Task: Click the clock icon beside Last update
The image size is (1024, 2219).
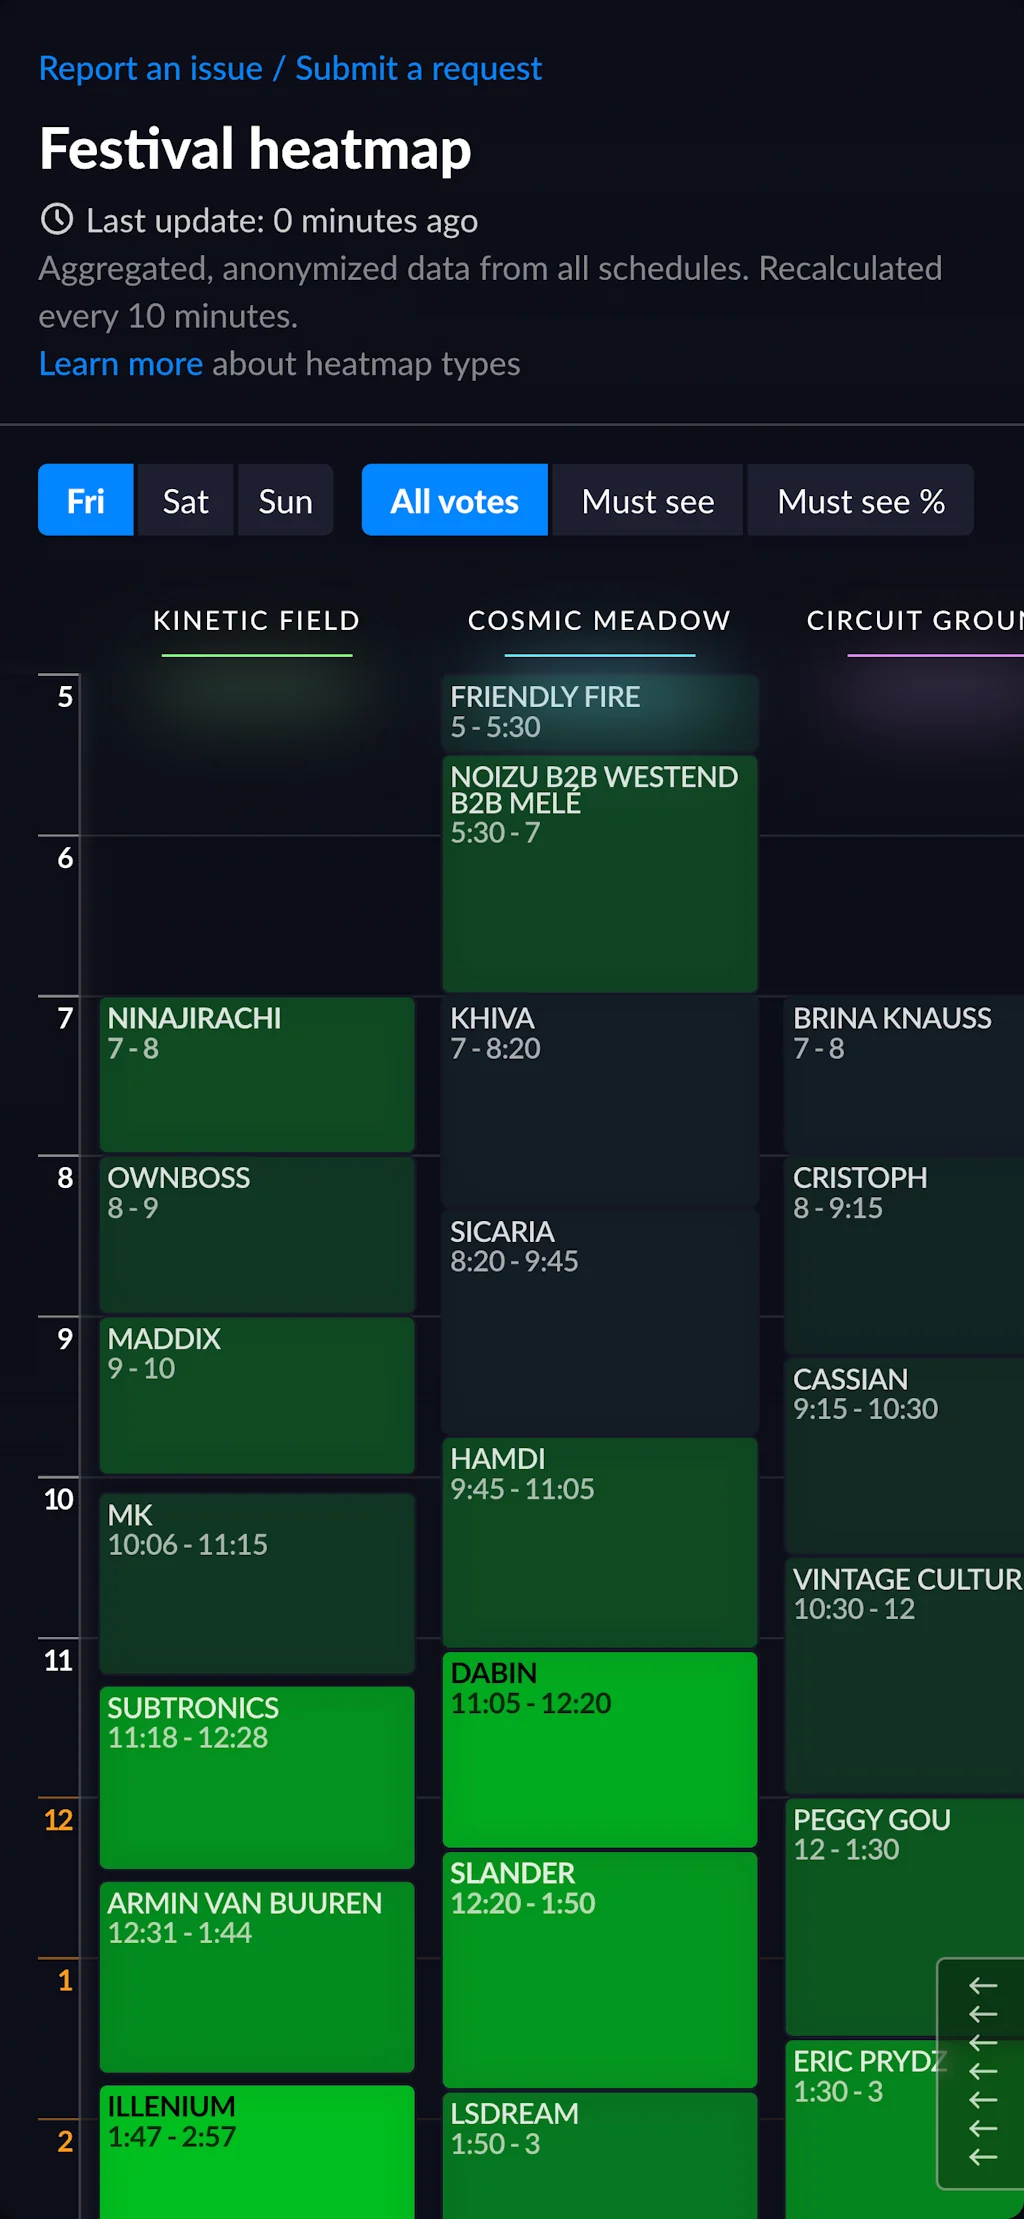Action: pyautogui.click(x=56, y=220)
